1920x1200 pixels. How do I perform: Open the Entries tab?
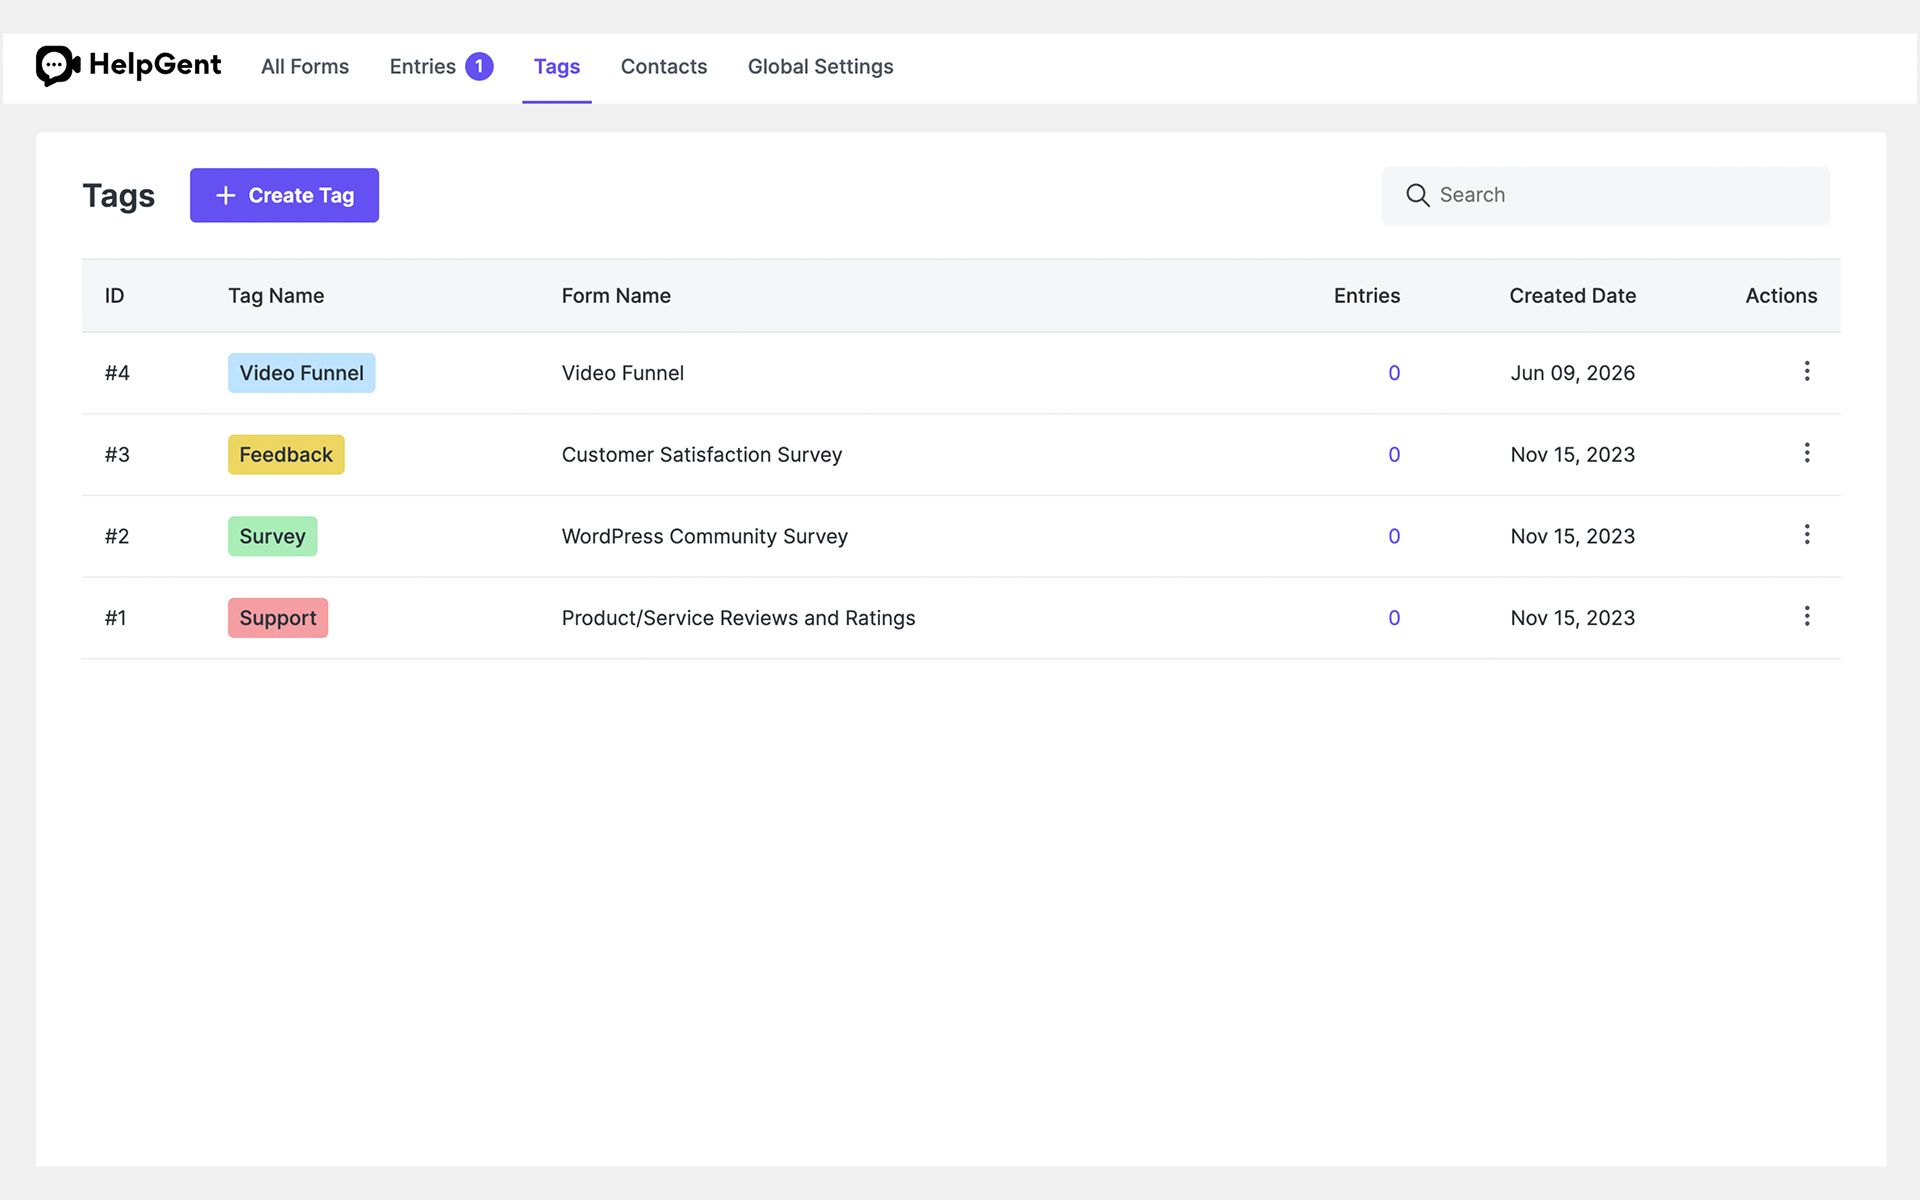[x=422, y=67]
